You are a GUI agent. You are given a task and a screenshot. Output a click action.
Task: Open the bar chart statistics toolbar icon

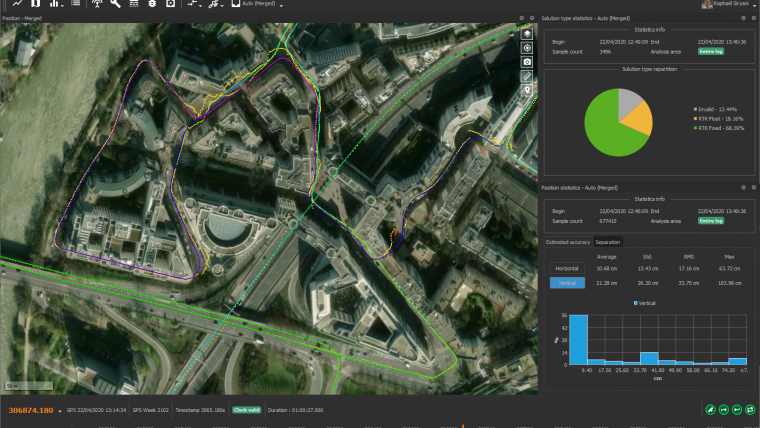pos(54,3)
